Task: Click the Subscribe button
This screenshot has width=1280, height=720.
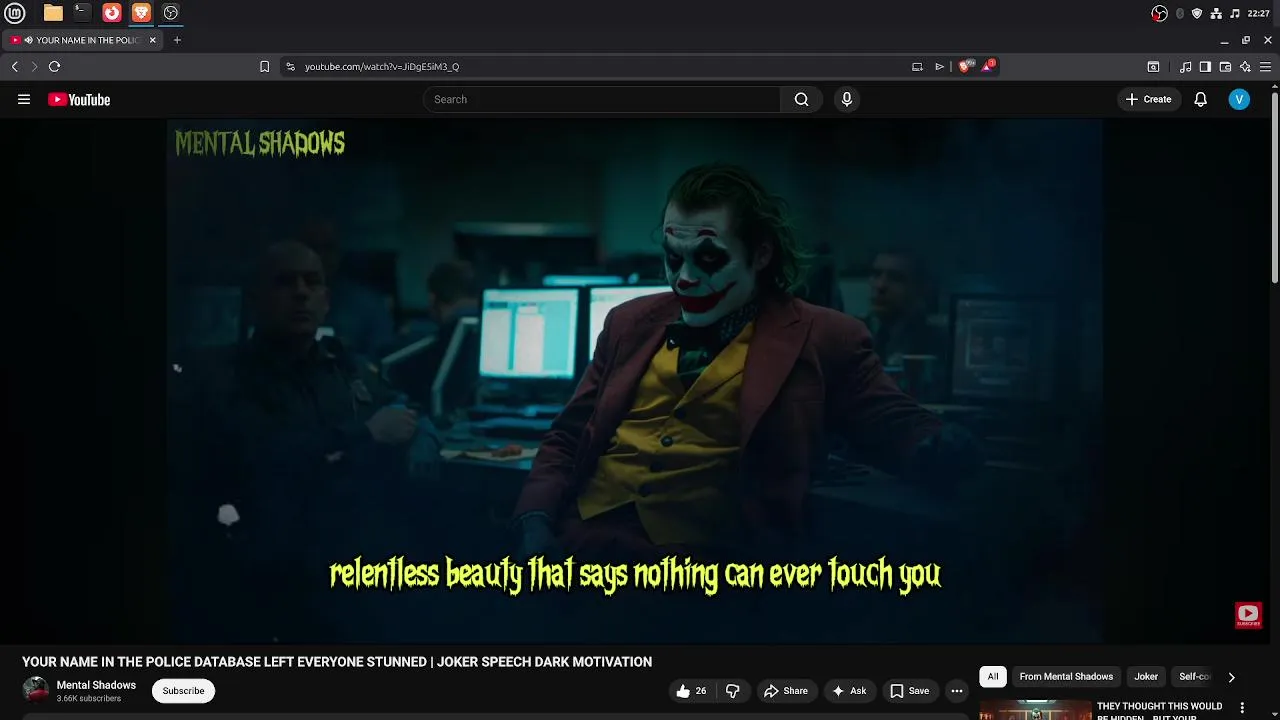Action: (x=183, y=691)
